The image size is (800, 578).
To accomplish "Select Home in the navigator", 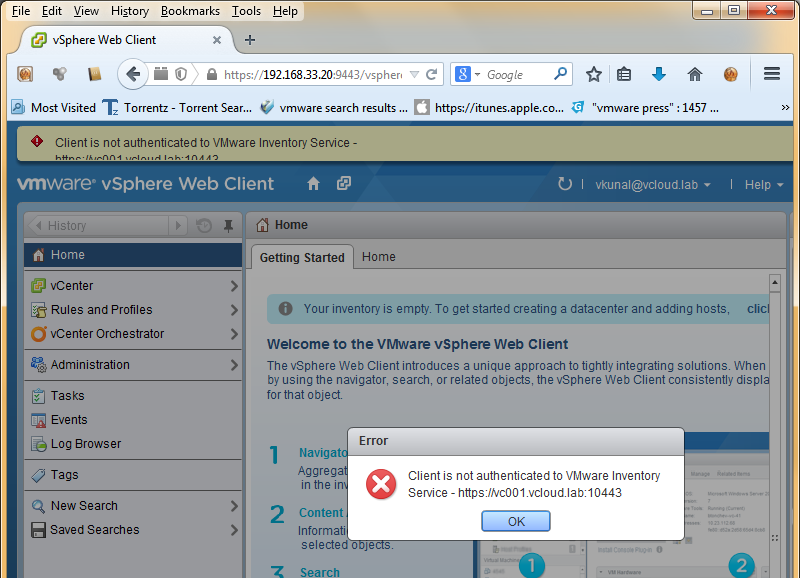I will (x=133, y=255).
